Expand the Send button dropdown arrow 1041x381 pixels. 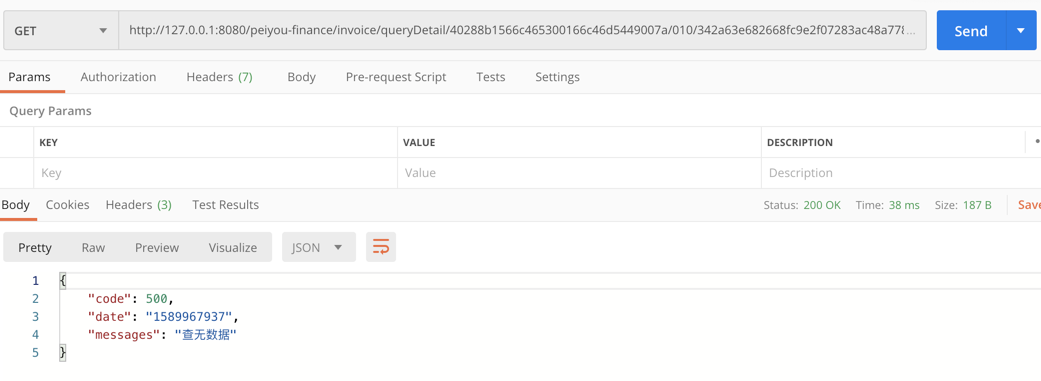(1021, 31)
